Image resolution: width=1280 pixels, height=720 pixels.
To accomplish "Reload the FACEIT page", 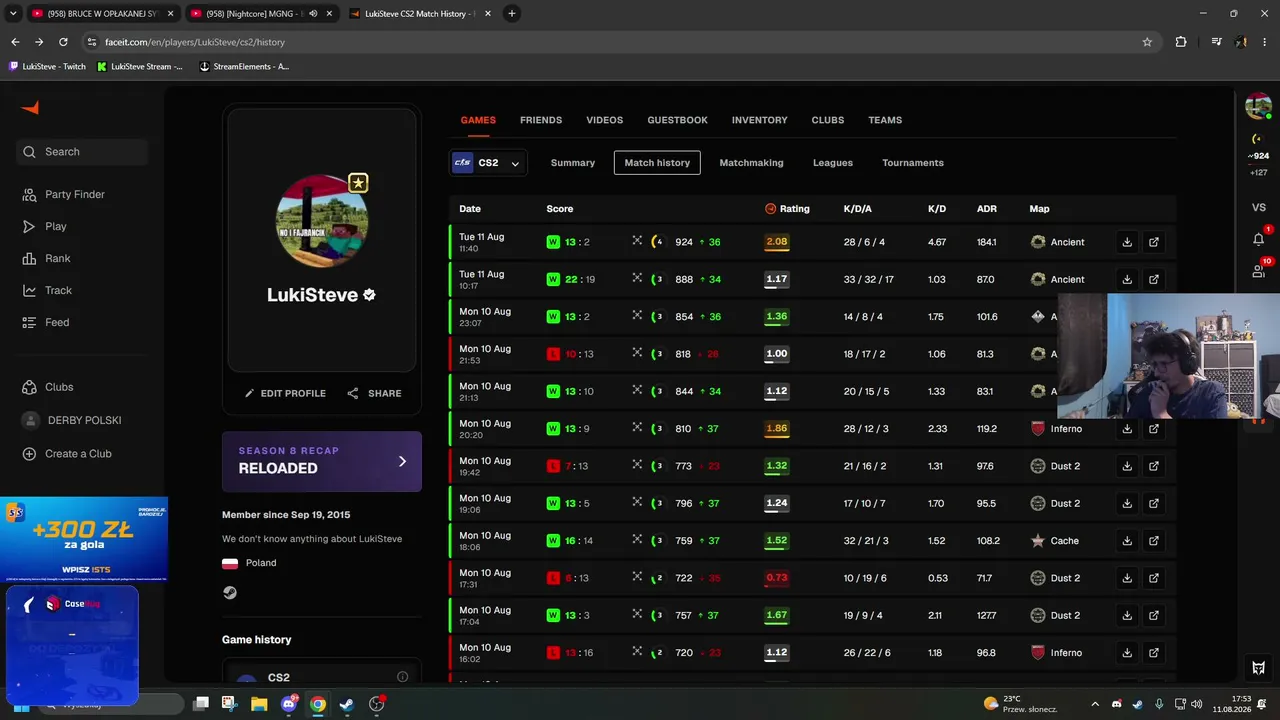I will click(x=63, y=42).
